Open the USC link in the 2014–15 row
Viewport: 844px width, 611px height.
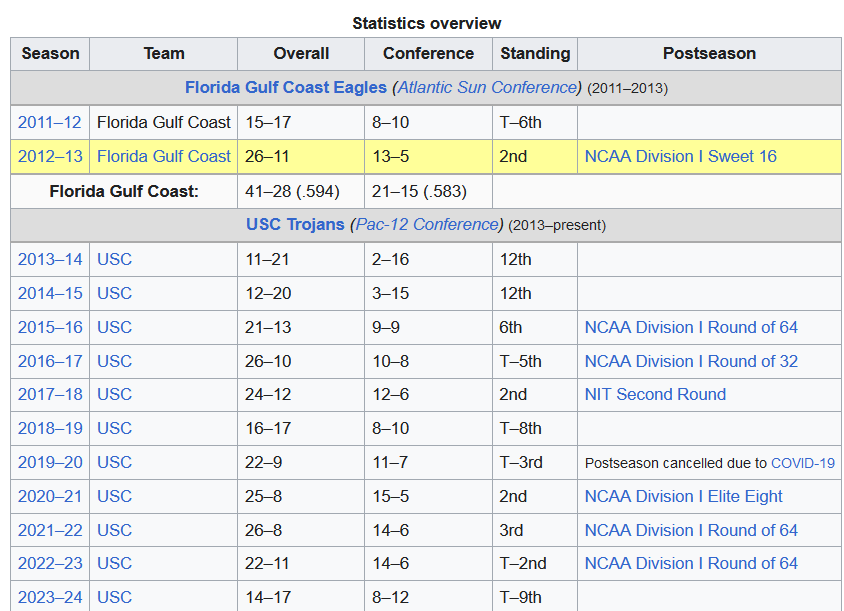pyautogui.click(x=114, y=293)
